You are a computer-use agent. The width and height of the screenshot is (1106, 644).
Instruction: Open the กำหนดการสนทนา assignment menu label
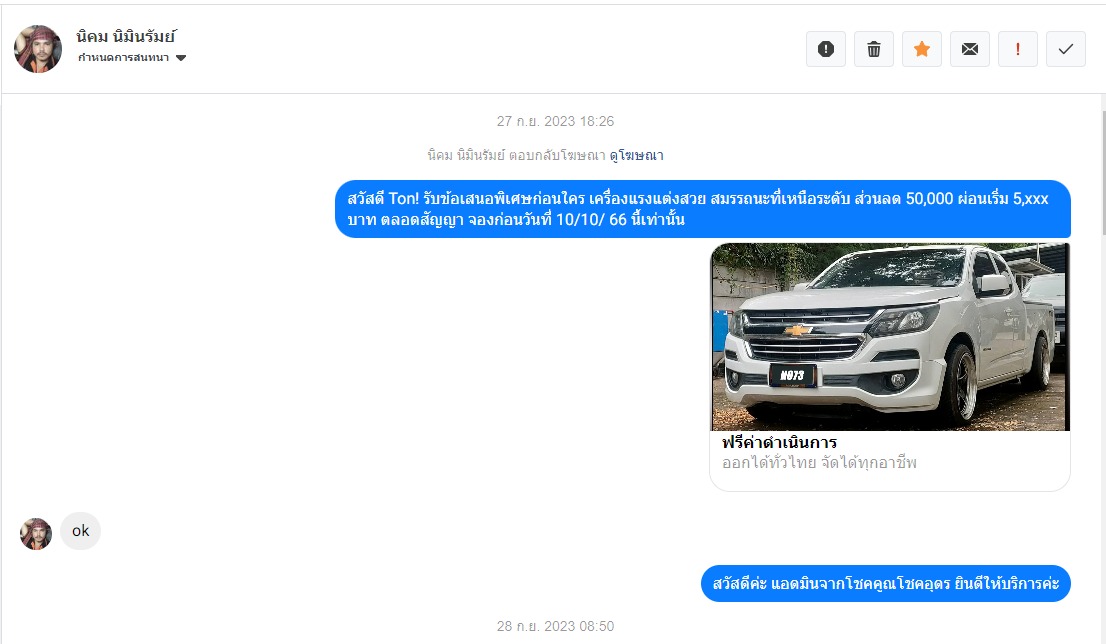click(x=123, y=58)
